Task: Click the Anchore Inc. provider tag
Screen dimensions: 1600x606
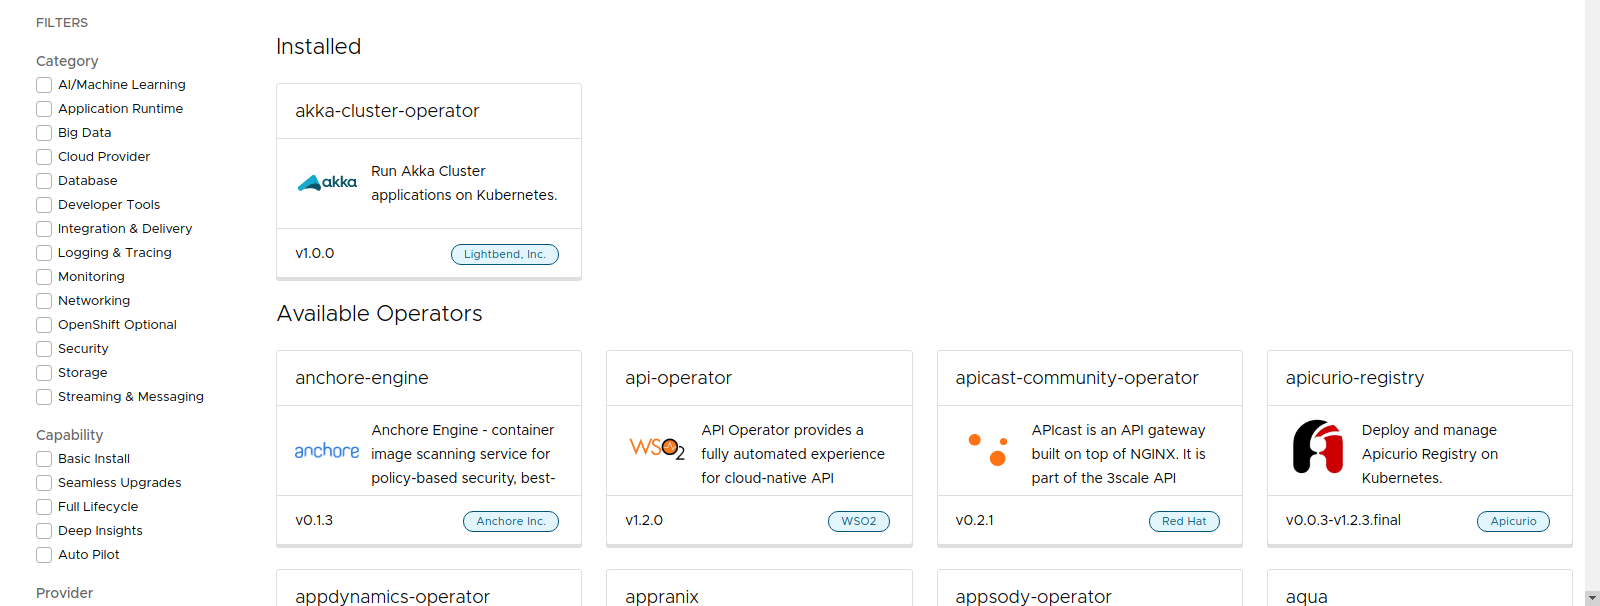Action: click(x=511, y=521)
